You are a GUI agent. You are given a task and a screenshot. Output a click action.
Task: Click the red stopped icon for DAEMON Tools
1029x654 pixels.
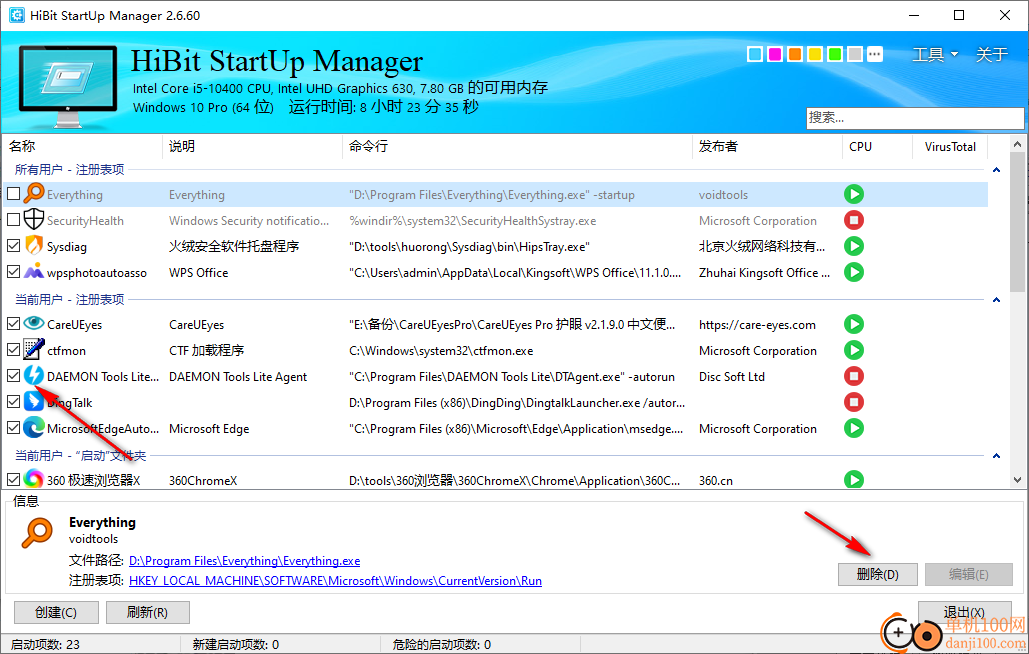(x=853, y=376)
